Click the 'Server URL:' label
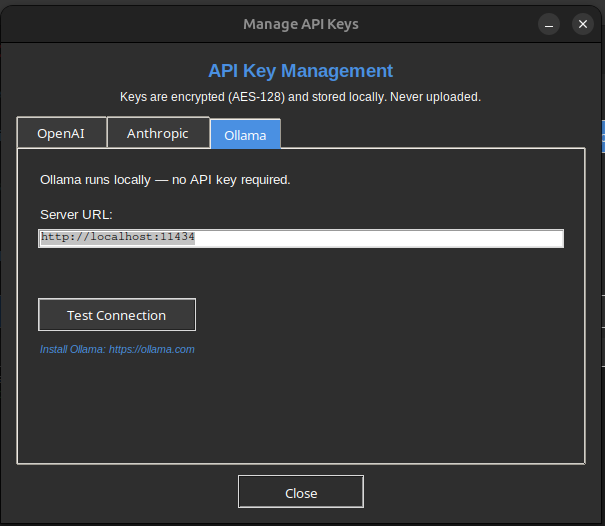This screenshot has width=605, height=526. click(76, 215)
